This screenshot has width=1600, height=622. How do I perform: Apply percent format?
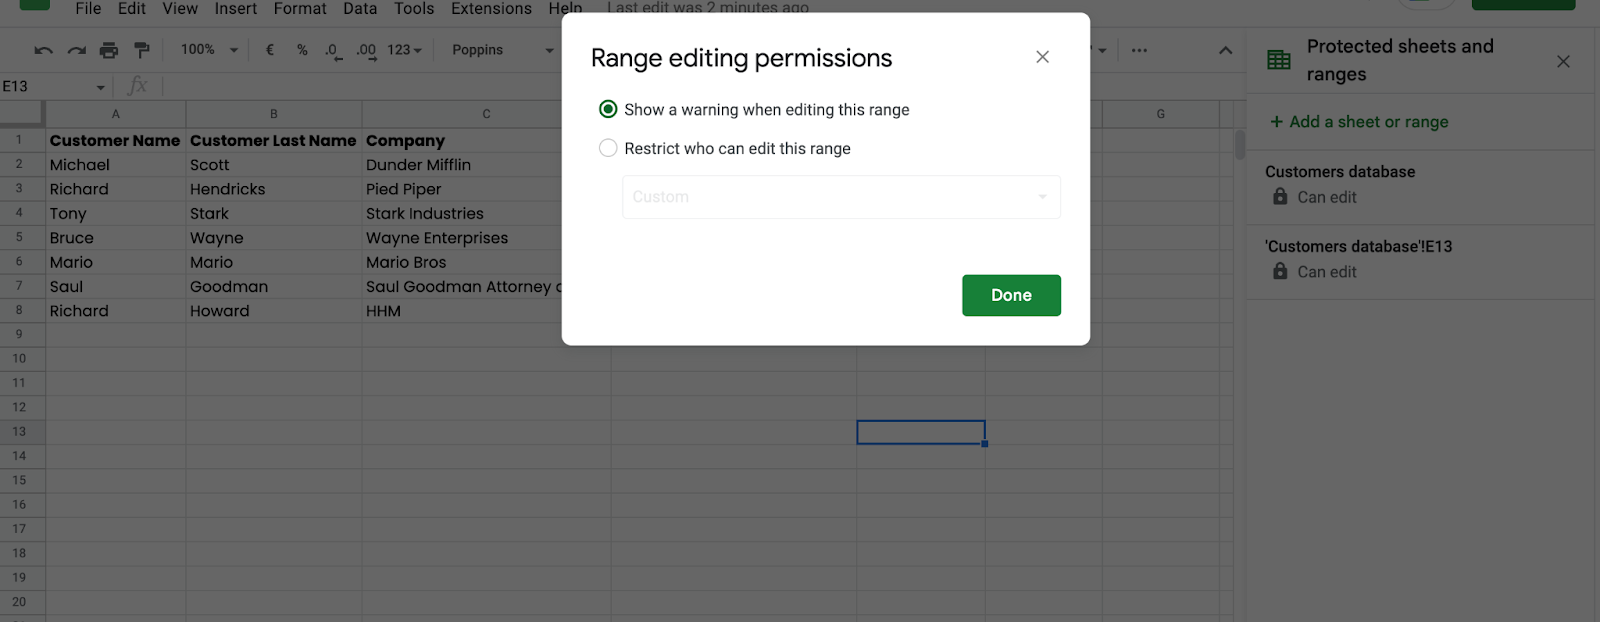click(302, 50)
